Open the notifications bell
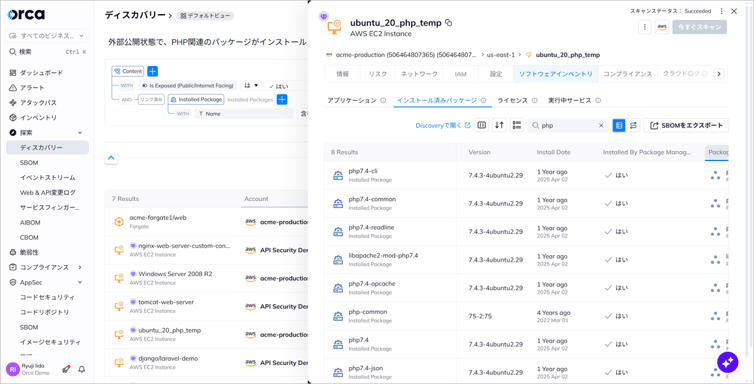754x384 pixels. pyautogui.click(x=82, y=369)
